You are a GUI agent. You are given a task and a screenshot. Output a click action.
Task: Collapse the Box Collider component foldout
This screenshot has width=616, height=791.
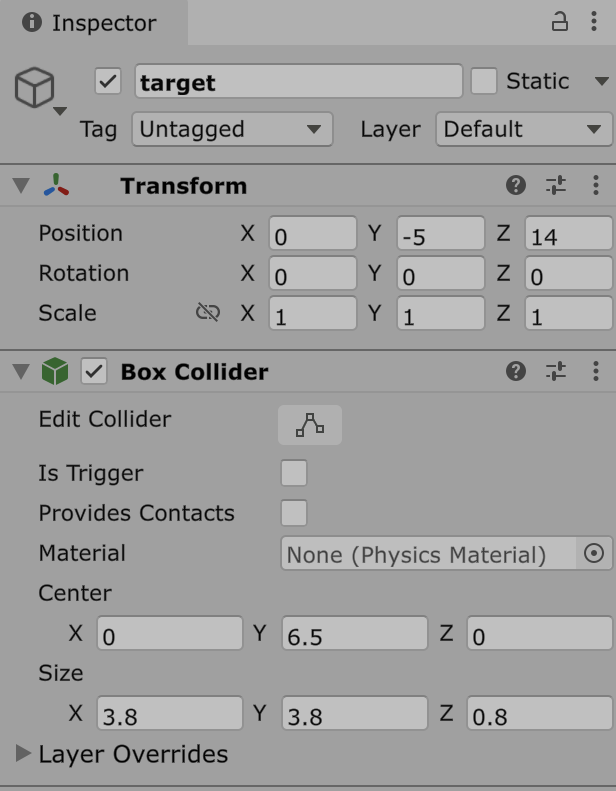point(21,371)
